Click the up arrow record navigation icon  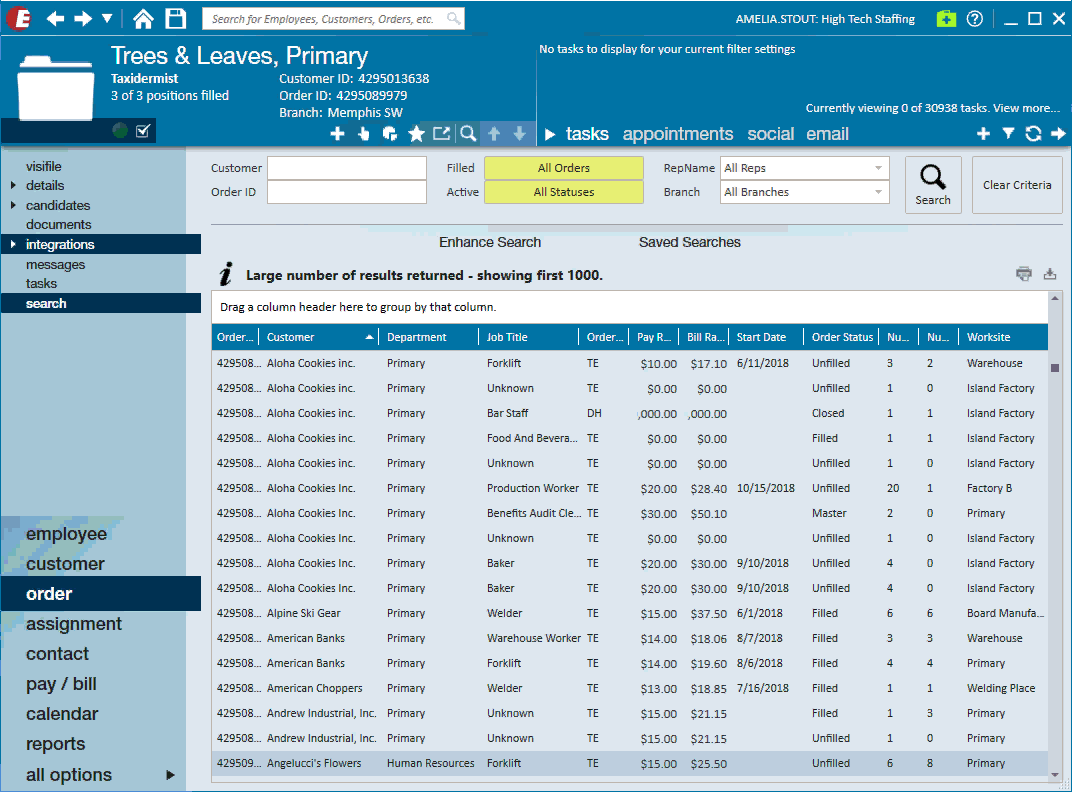coord(494,134)
